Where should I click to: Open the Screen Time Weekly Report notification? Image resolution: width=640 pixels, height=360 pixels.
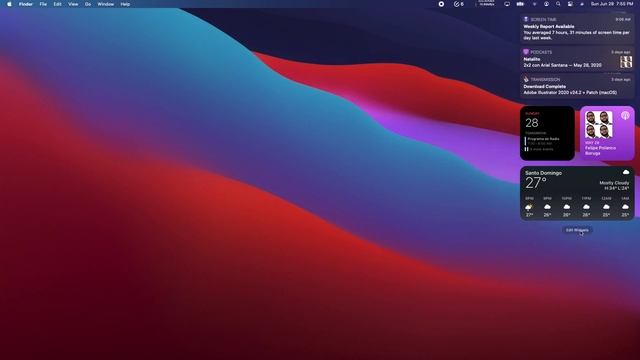(x=577, y=29)
